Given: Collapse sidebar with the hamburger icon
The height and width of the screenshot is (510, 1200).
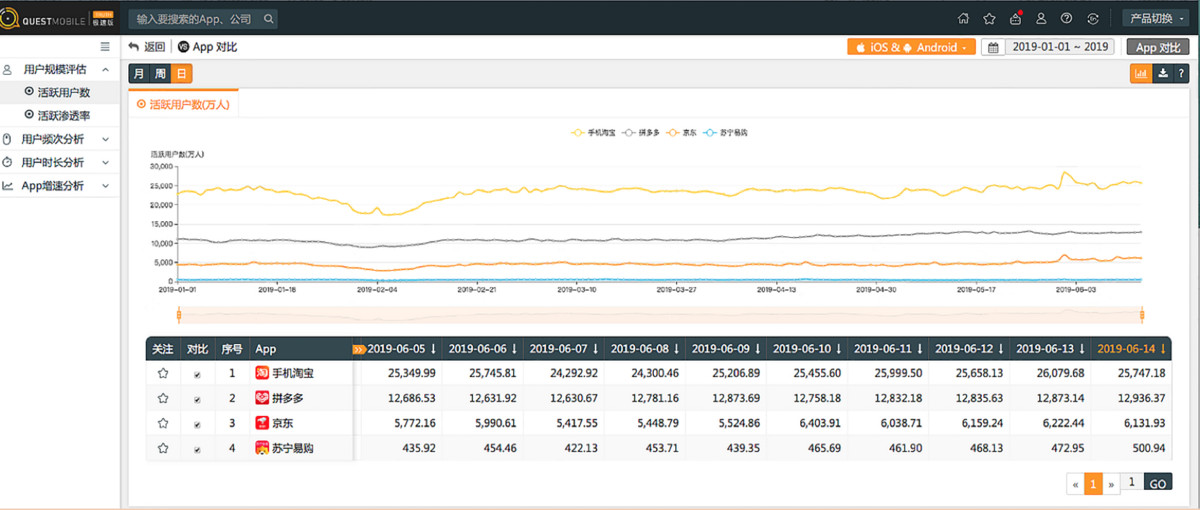Looking at the screenshot, I should coord(105,47).
